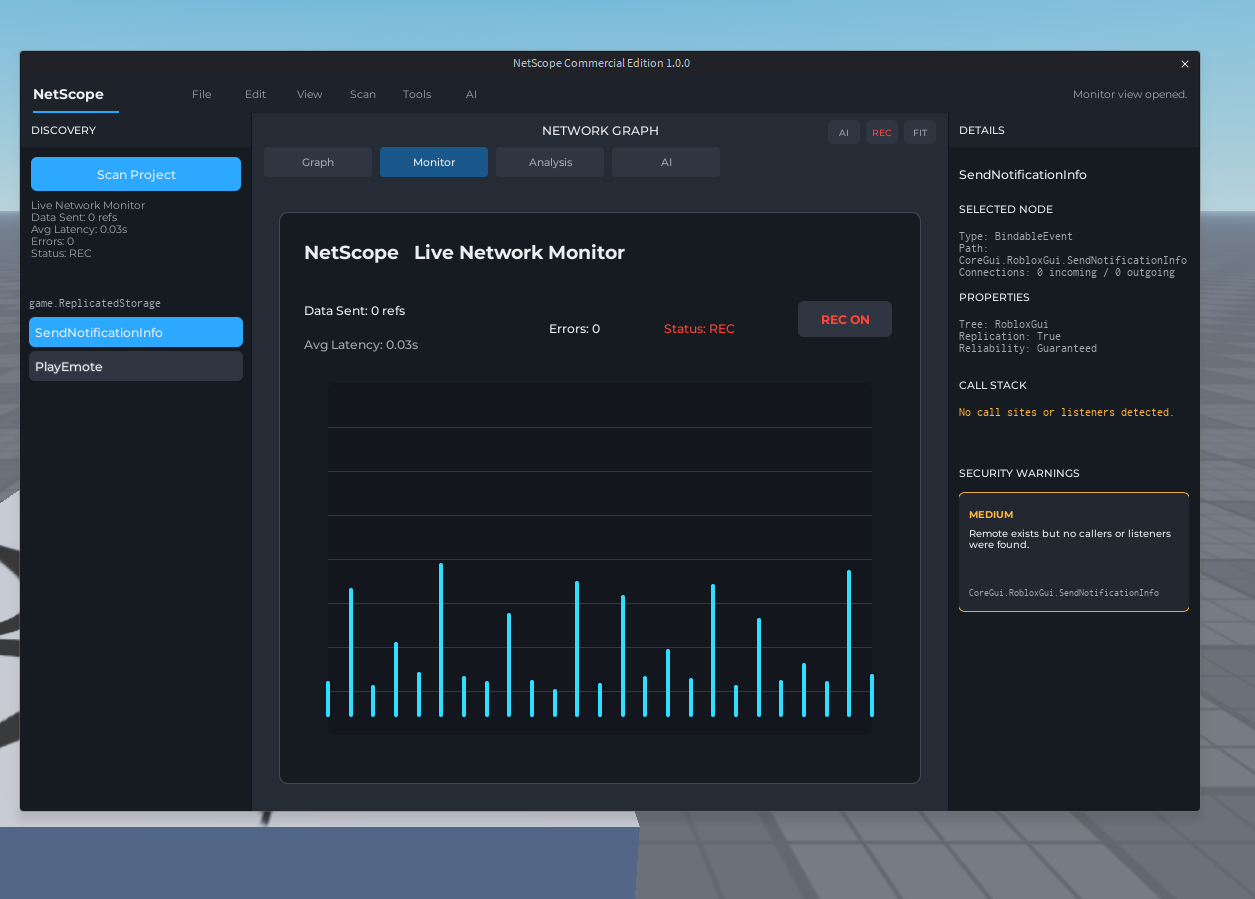The height and width of the screenshot is (899, 1255).
Task: Switch to the Monitor tab
Action: click(x=434, y=162)
